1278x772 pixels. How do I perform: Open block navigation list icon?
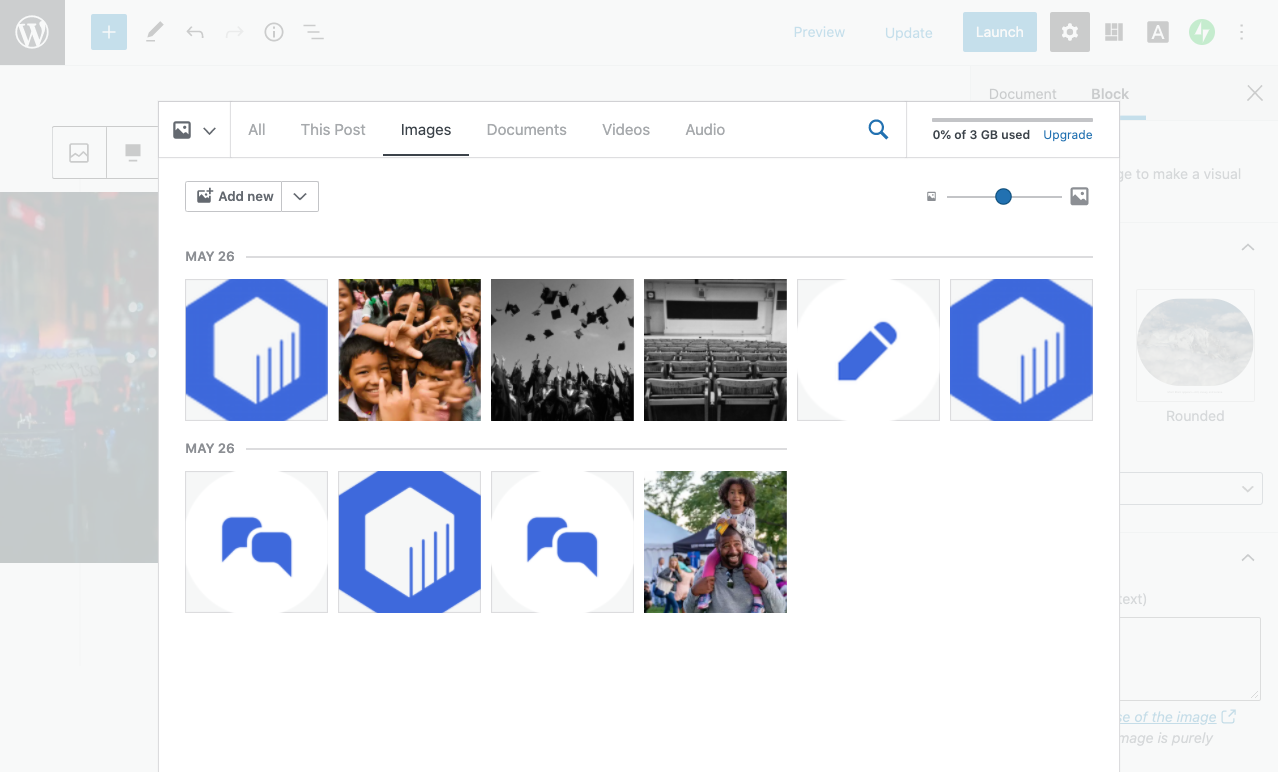tap(314, 32)
